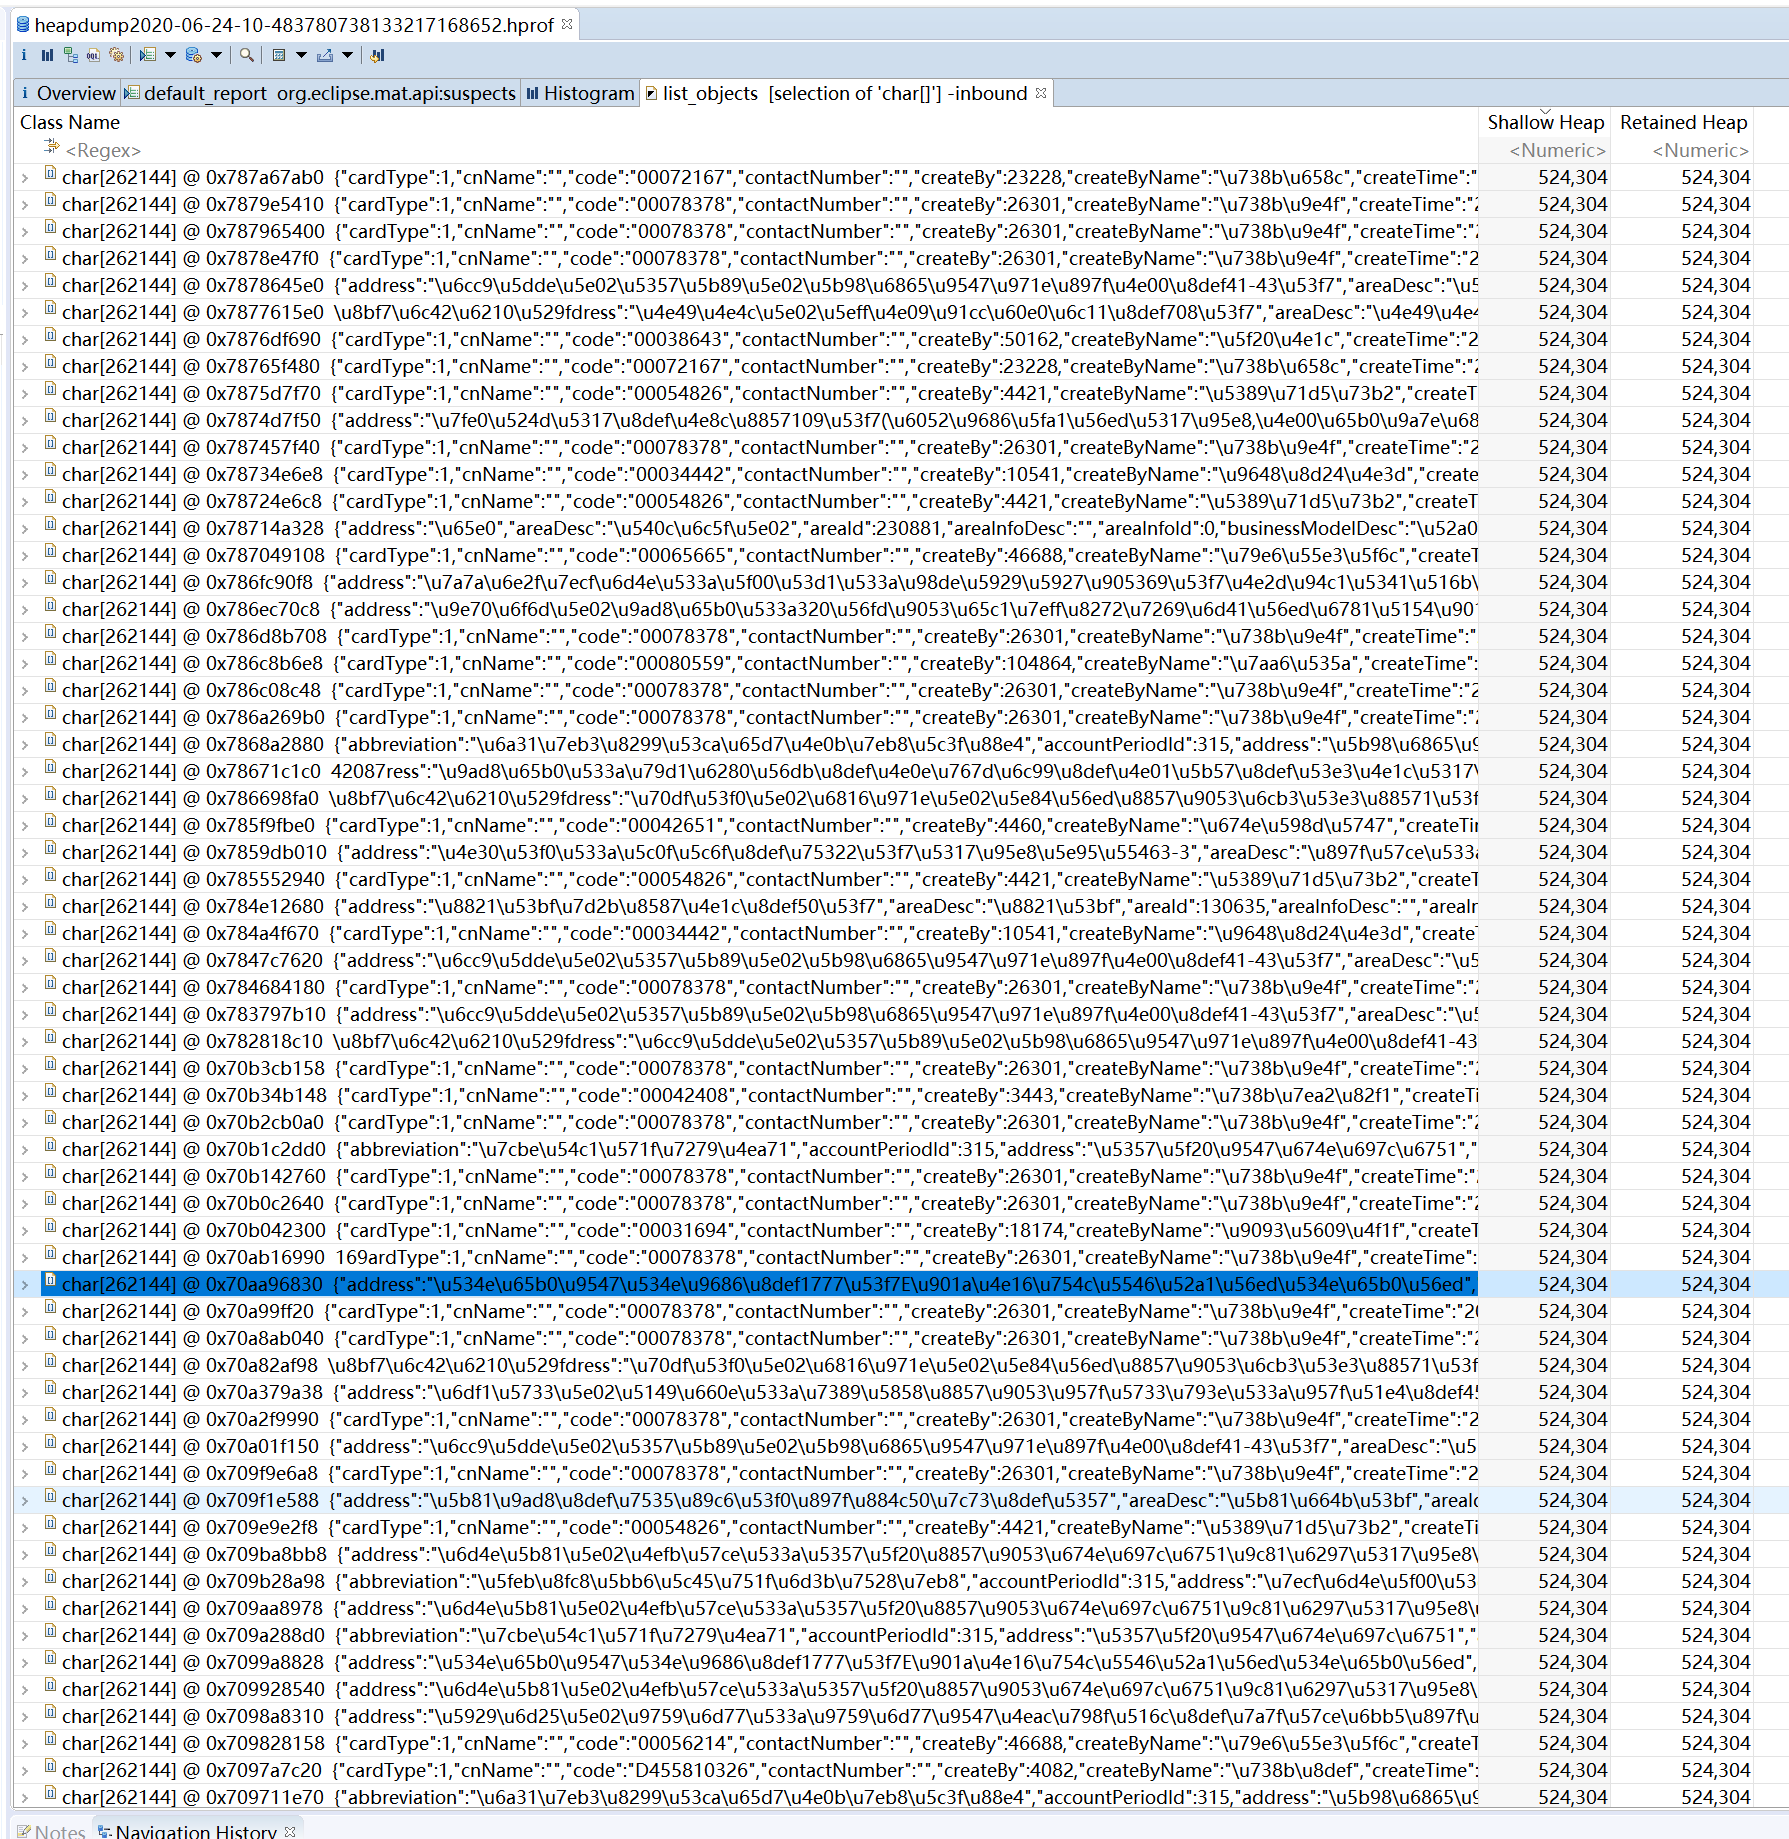1789x1839 pixels.
Task: Switch to the Overview tab
Action: [x=67, y=93]
